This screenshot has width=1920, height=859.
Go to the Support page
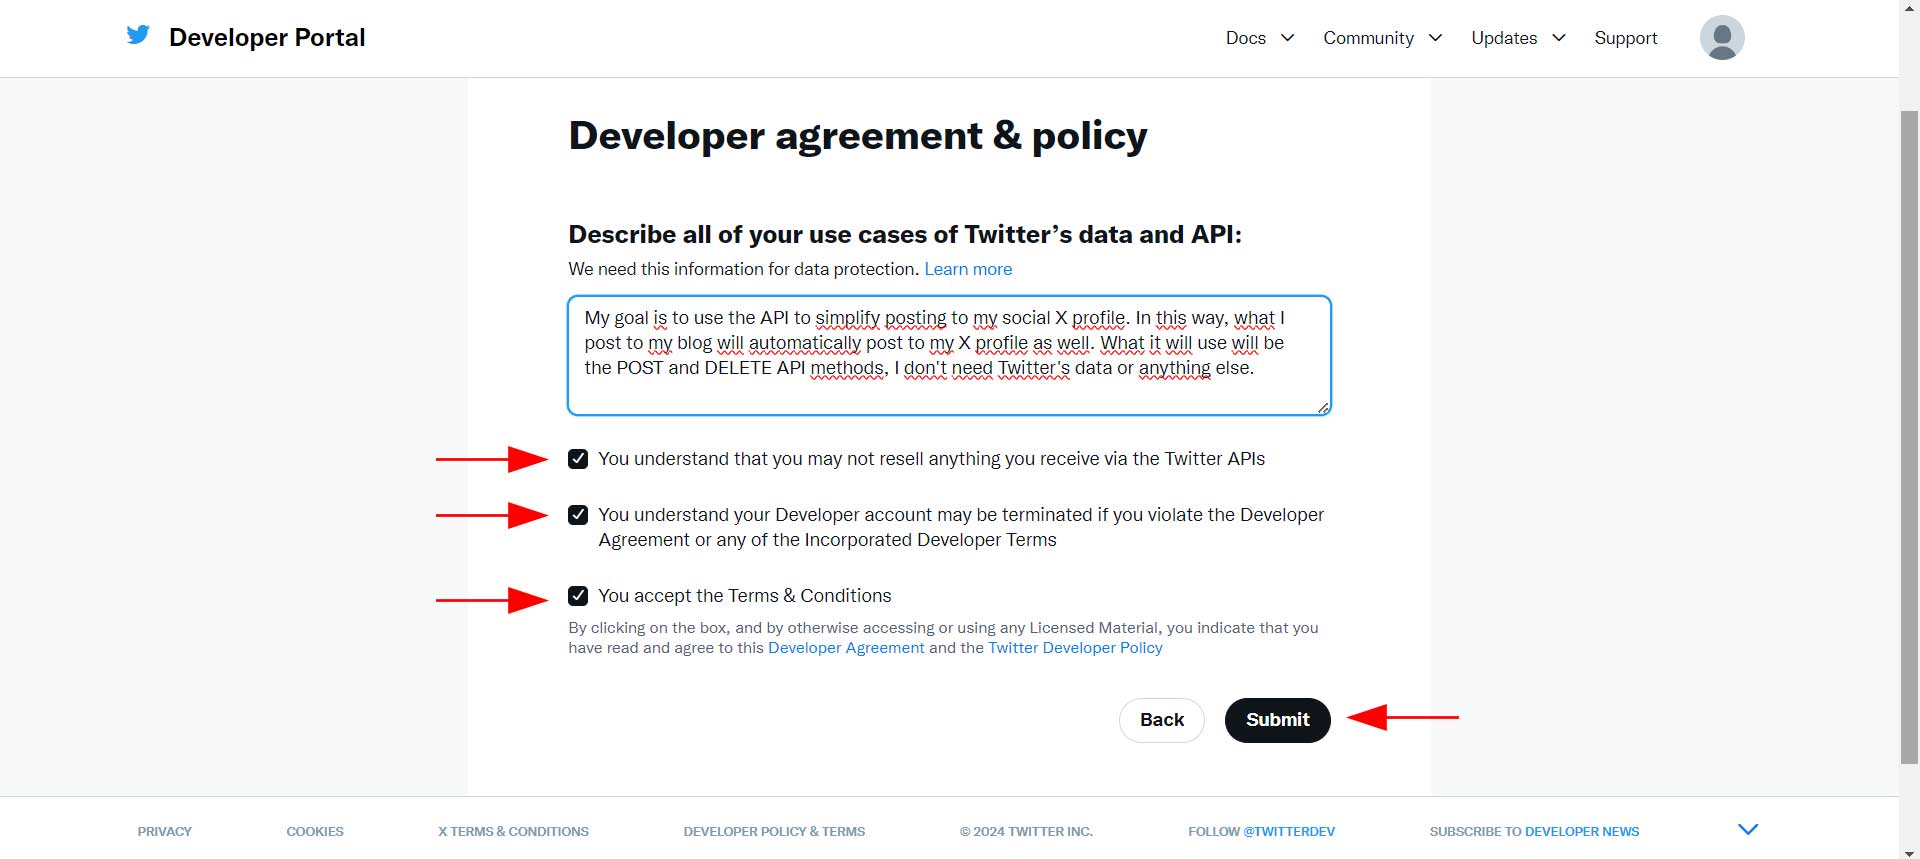(x=1625, y=38)
